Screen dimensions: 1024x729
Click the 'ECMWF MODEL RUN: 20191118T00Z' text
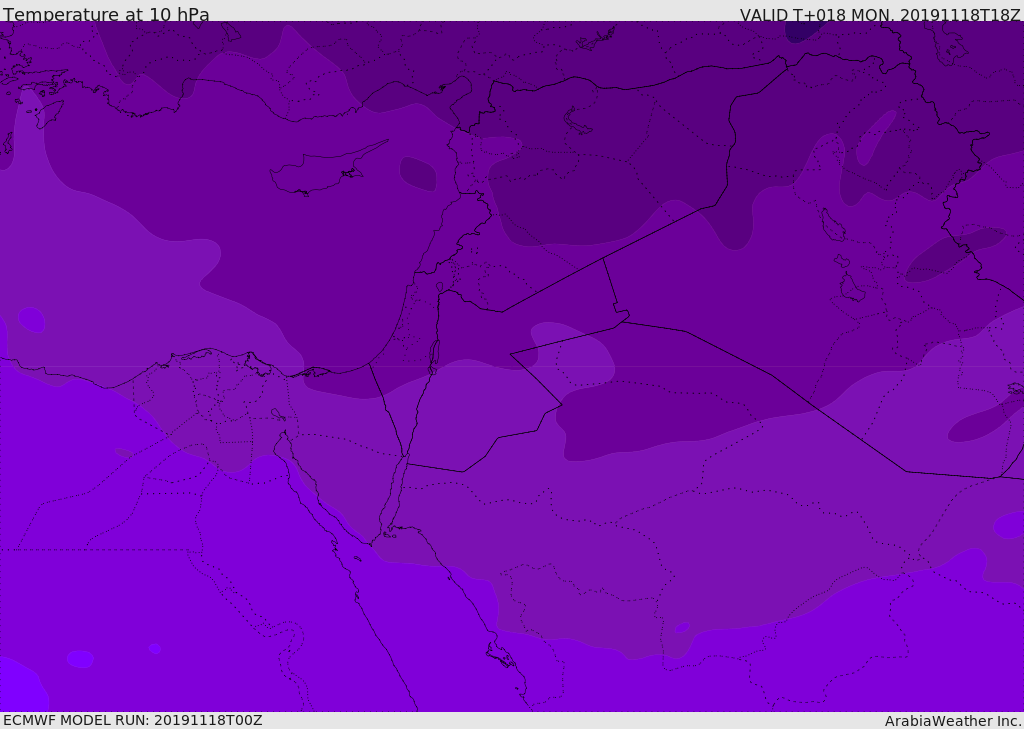click(133, 720)
